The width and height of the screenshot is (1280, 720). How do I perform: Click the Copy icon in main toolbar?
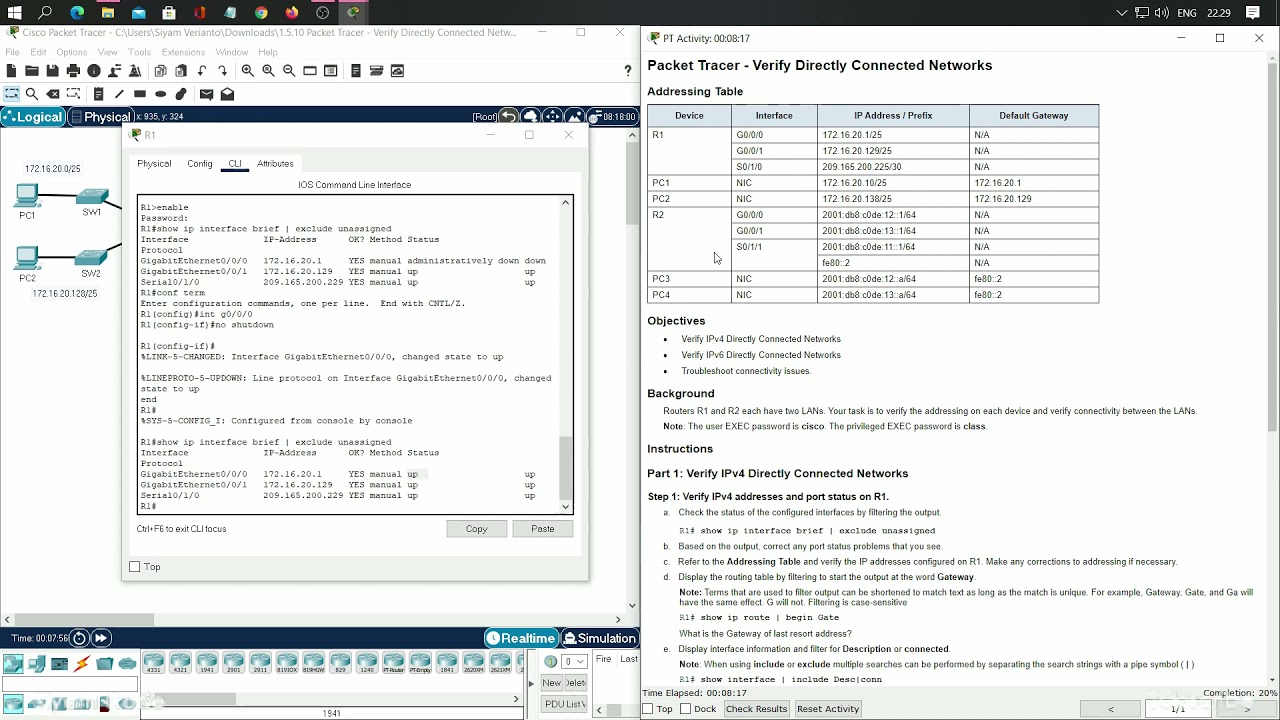pyautogui.click(x=160, y=71)
